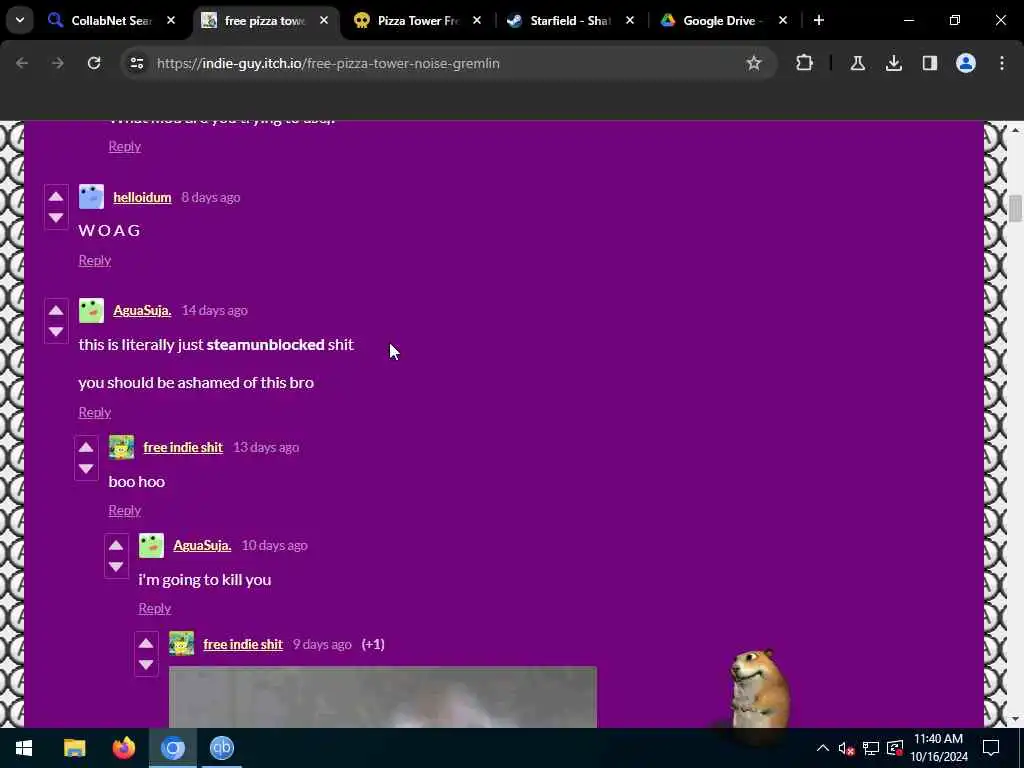This screenshot has height=768, width=1024.
Task: Upvote the 'boo hoo' comment
Action: (86, 447)
